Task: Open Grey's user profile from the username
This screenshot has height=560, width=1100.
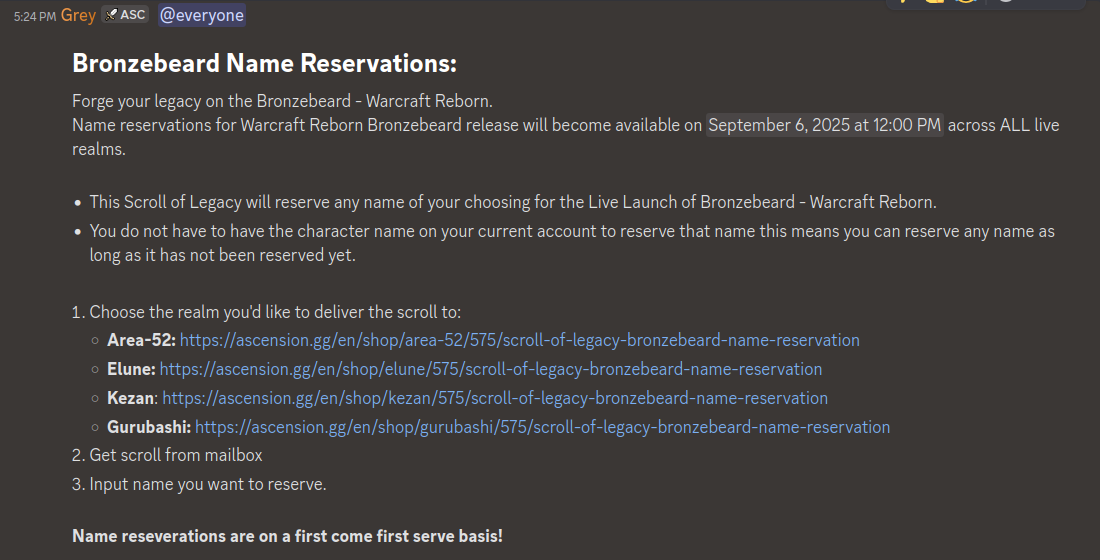Action: tap(78, 15)
